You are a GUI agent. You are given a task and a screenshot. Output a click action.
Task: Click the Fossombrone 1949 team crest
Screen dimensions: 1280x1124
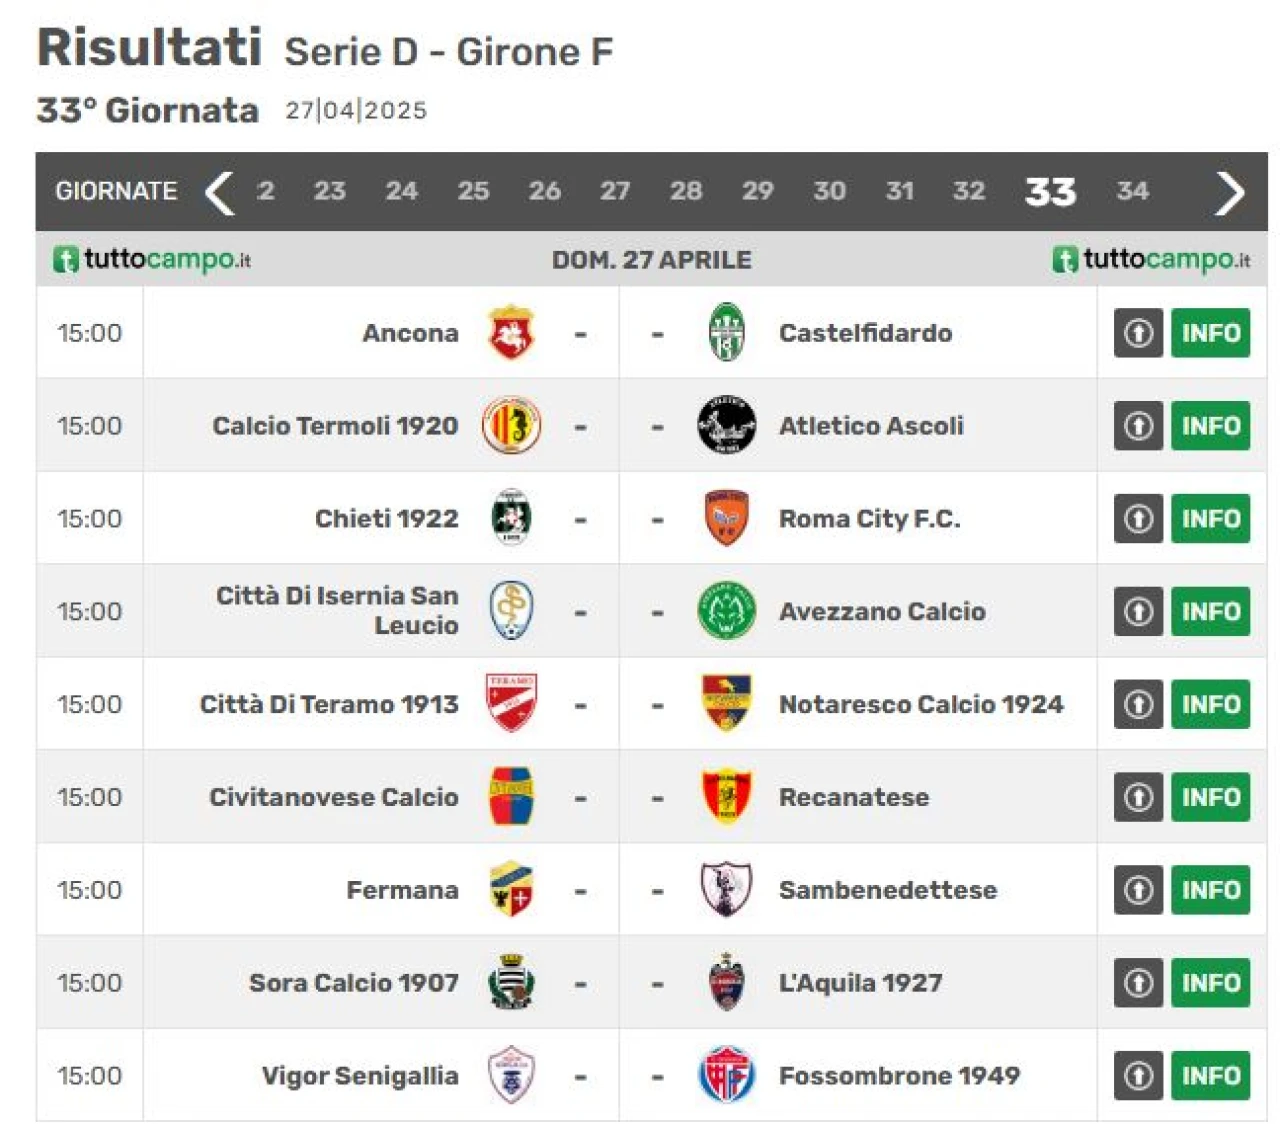tap(726, 1075)
